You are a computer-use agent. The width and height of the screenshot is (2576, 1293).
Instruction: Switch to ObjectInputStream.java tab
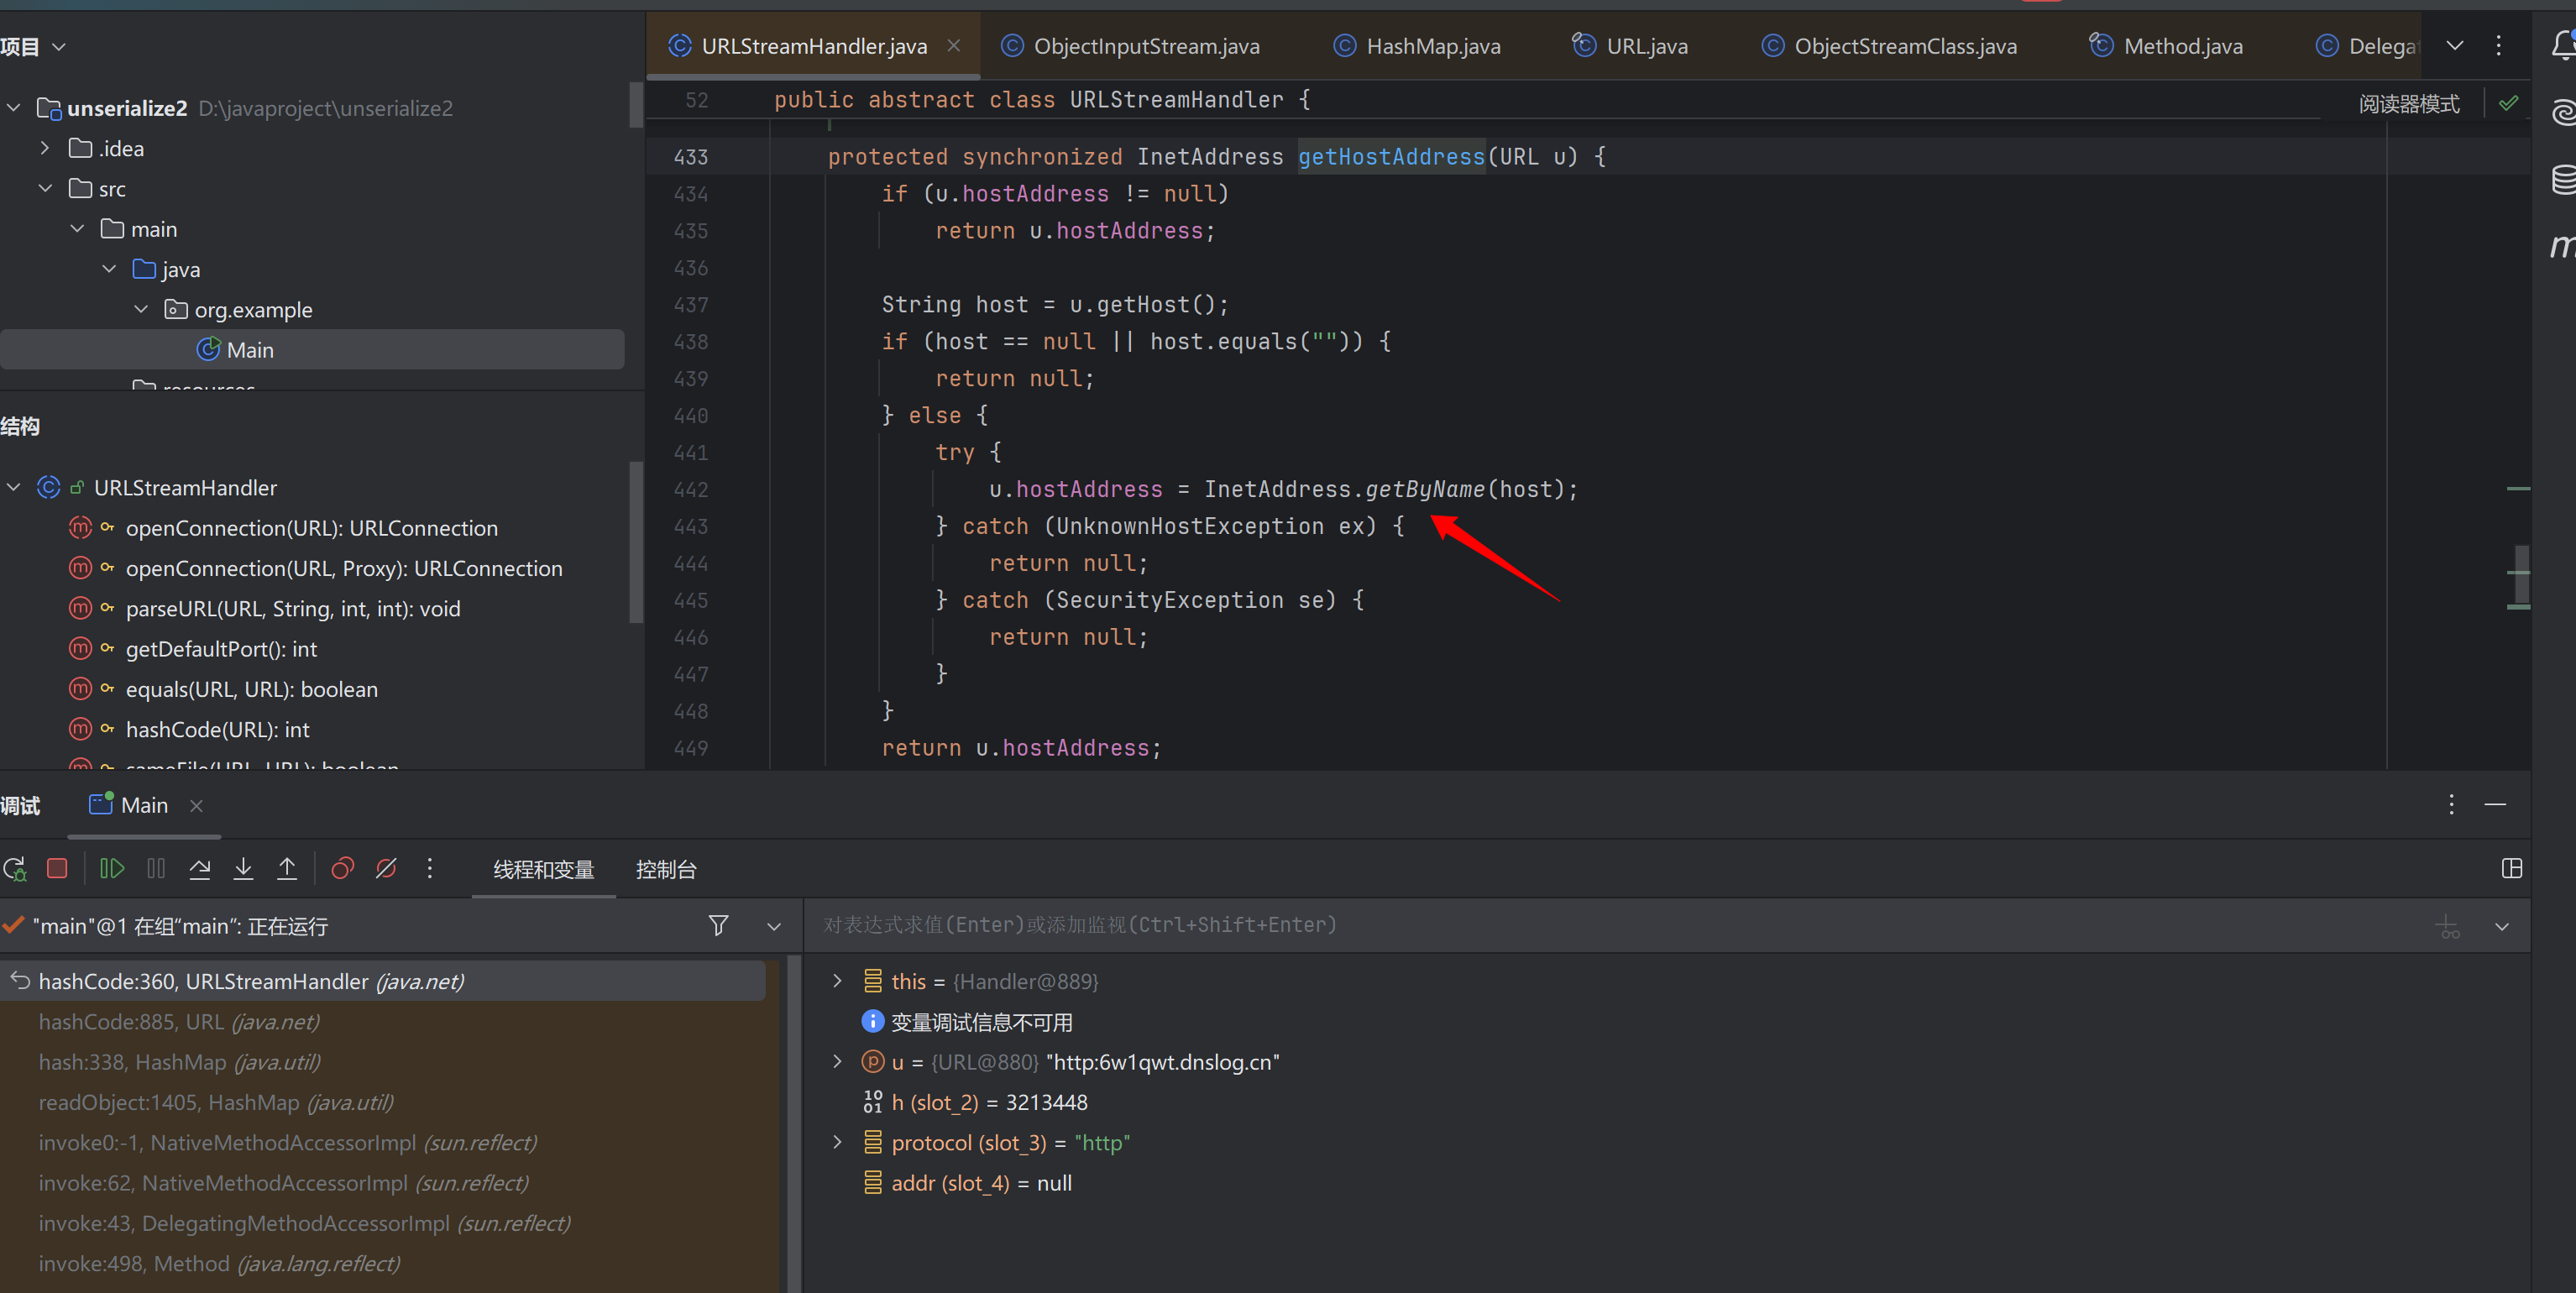click(1146, 46)
